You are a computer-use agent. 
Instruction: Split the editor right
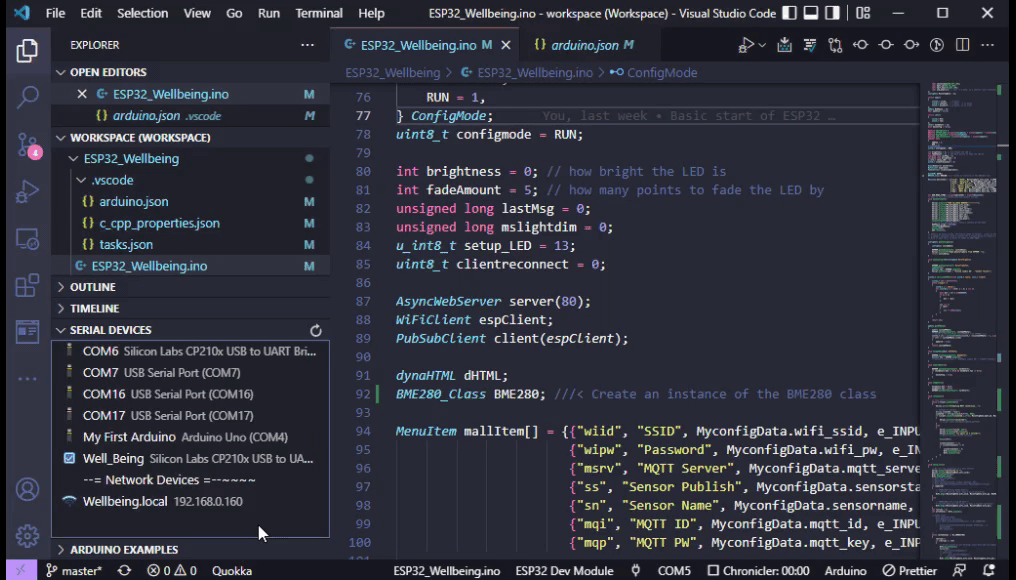(962, 45)
